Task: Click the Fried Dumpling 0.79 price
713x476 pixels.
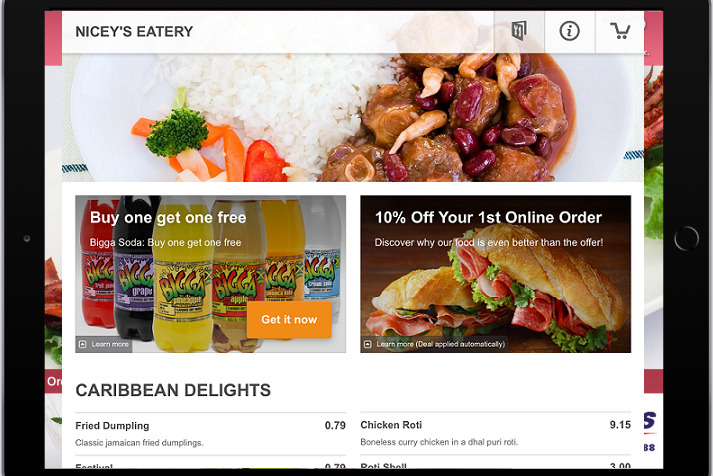Action: [335, 426]
